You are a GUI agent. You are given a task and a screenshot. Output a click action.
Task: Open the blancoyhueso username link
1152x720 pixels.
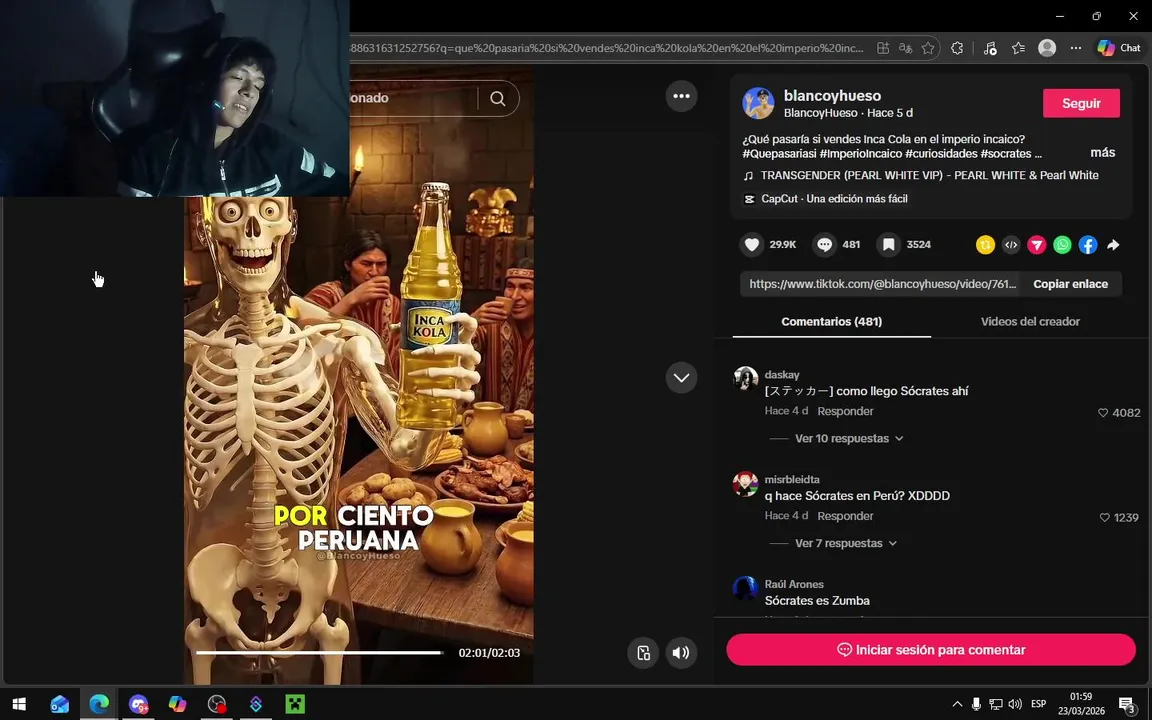[x=832, y=96]
